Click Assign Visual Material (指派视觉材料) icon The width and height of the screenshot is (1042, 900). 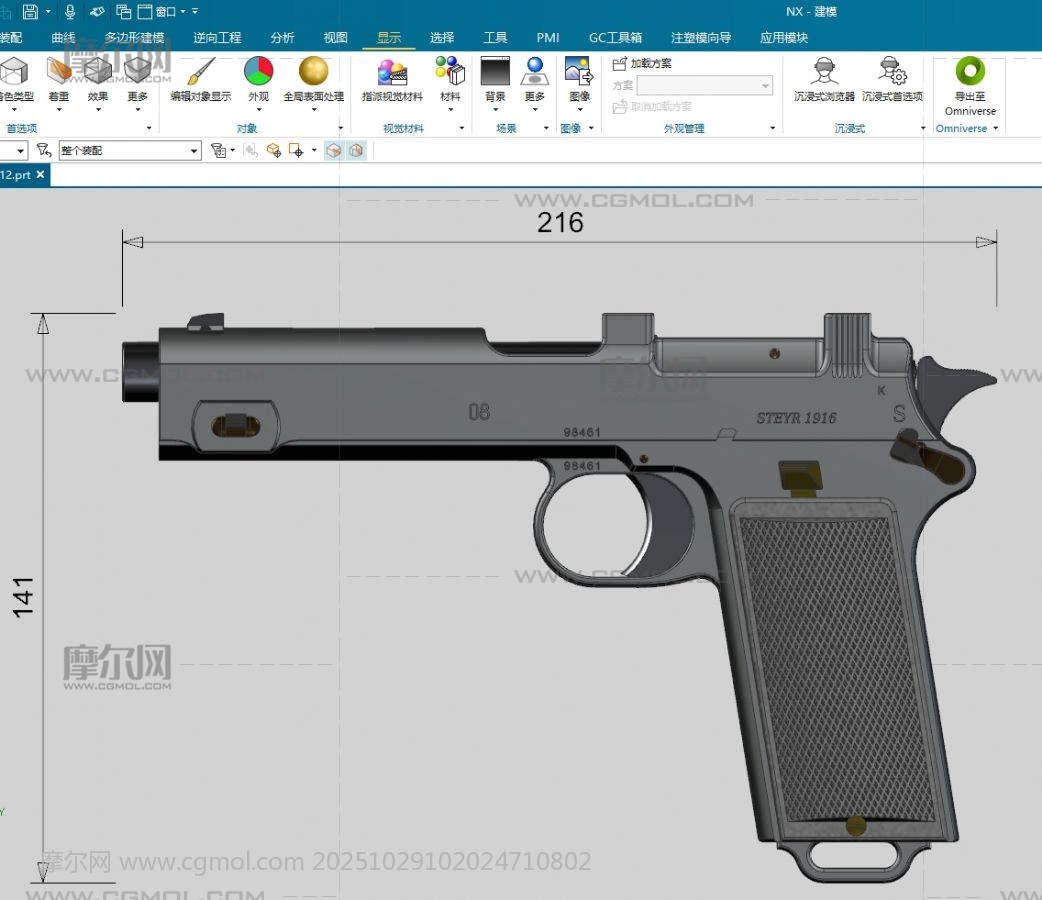click(392, 72)
